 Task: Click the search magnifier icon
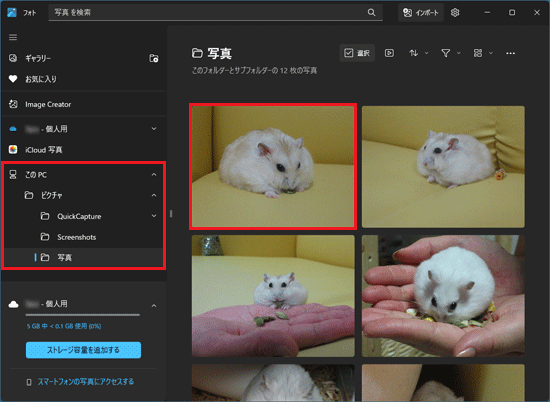371,13
